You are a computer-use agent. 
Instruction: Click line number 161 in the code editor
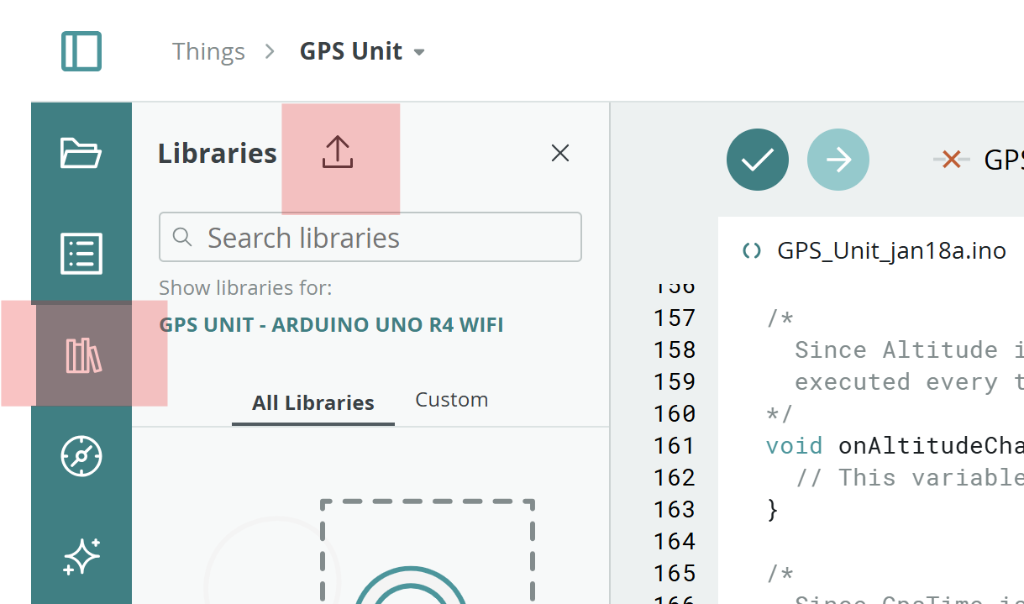[x=675, y=445]
